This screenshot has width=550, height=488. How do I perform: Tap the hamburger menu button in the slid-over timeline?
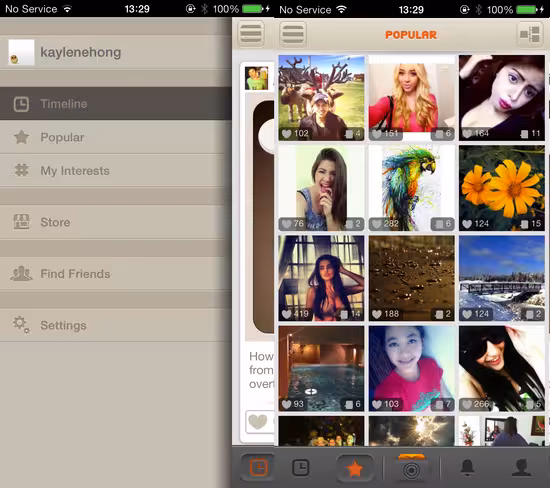[x=251, y=34]
